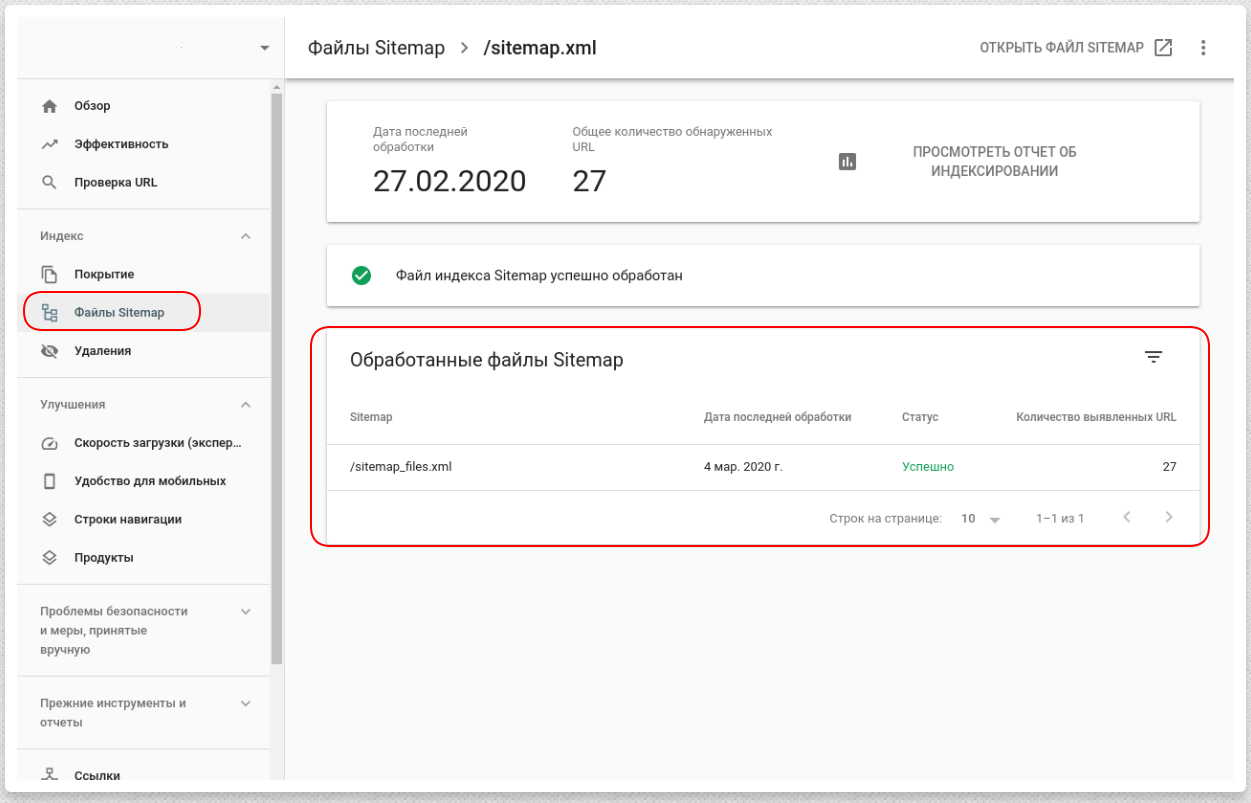Screen dimensions: 1251x803
Task: Expand the Проблемы безопасности section
Action: 246,611
